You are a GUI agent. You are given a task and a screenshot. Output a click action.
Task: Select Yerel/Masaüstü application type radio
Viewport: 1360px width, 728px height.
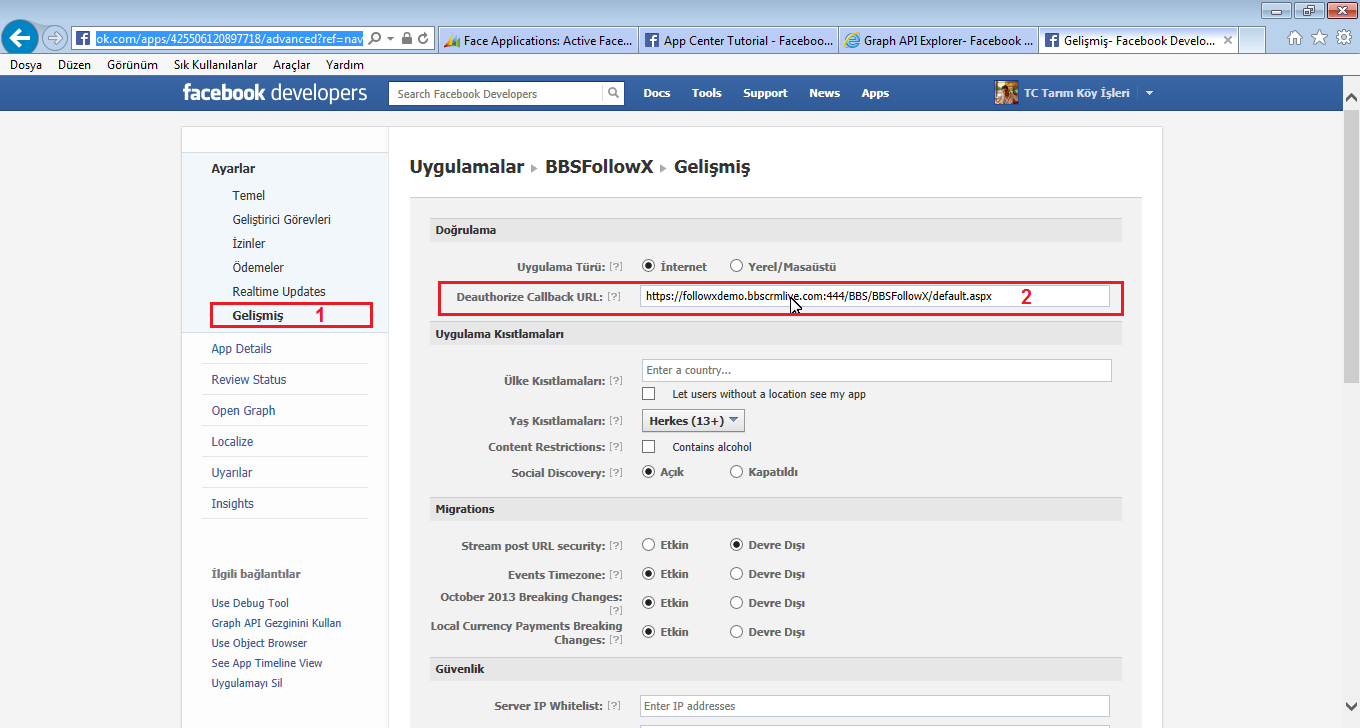click(x=737, y=266)
